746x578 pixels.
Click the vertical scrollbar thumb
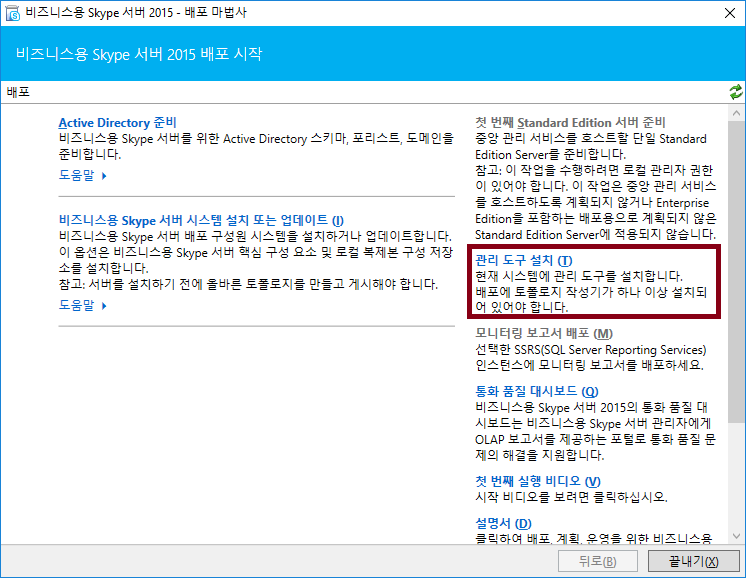click(x=736, y=271)
